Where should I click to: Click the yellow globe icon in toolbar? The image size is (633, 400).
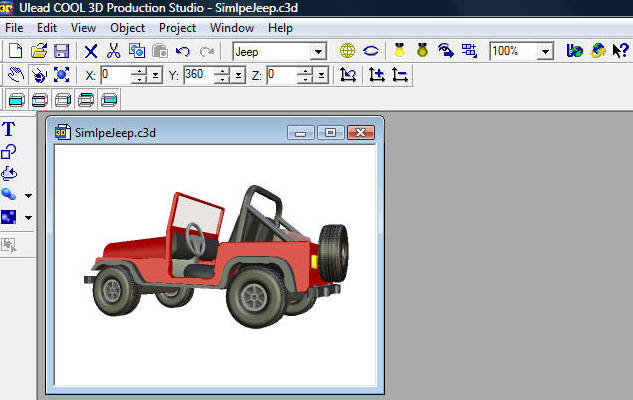pyautogui.click(x=347, y=50)
